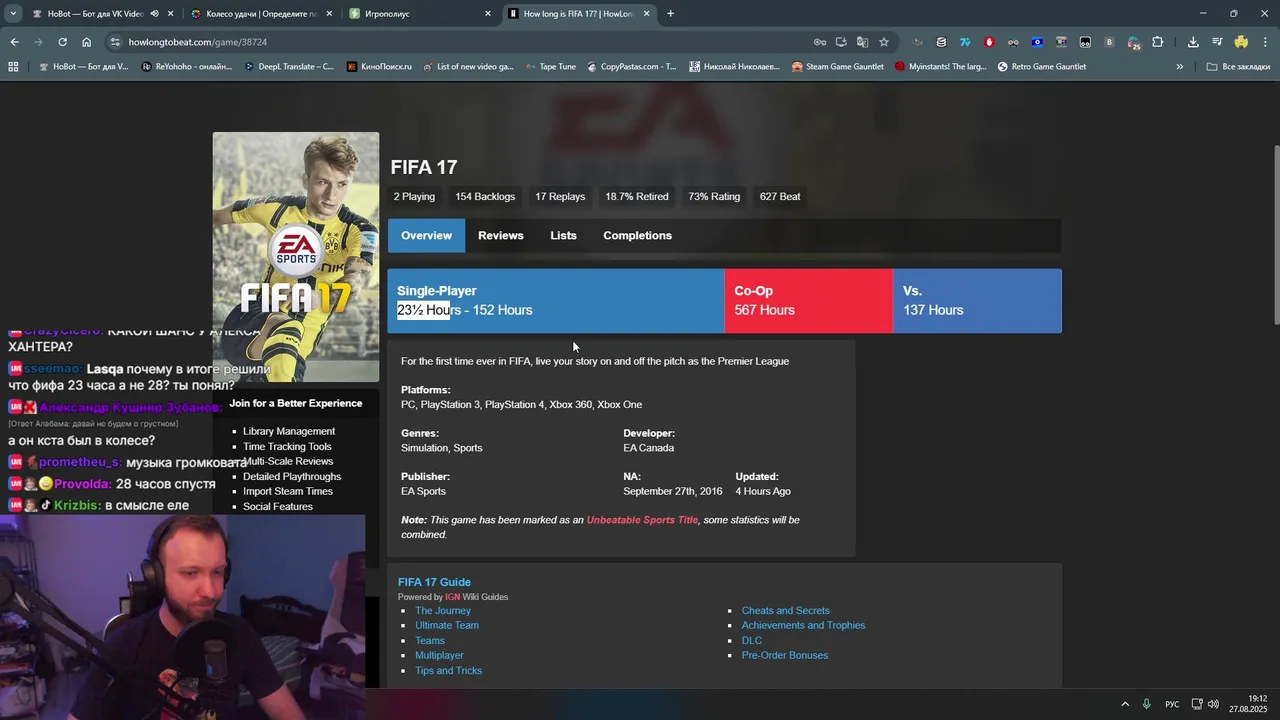1280x720 pixels.
Task: Open a new browser tab
Action: [x=670, y=14]
